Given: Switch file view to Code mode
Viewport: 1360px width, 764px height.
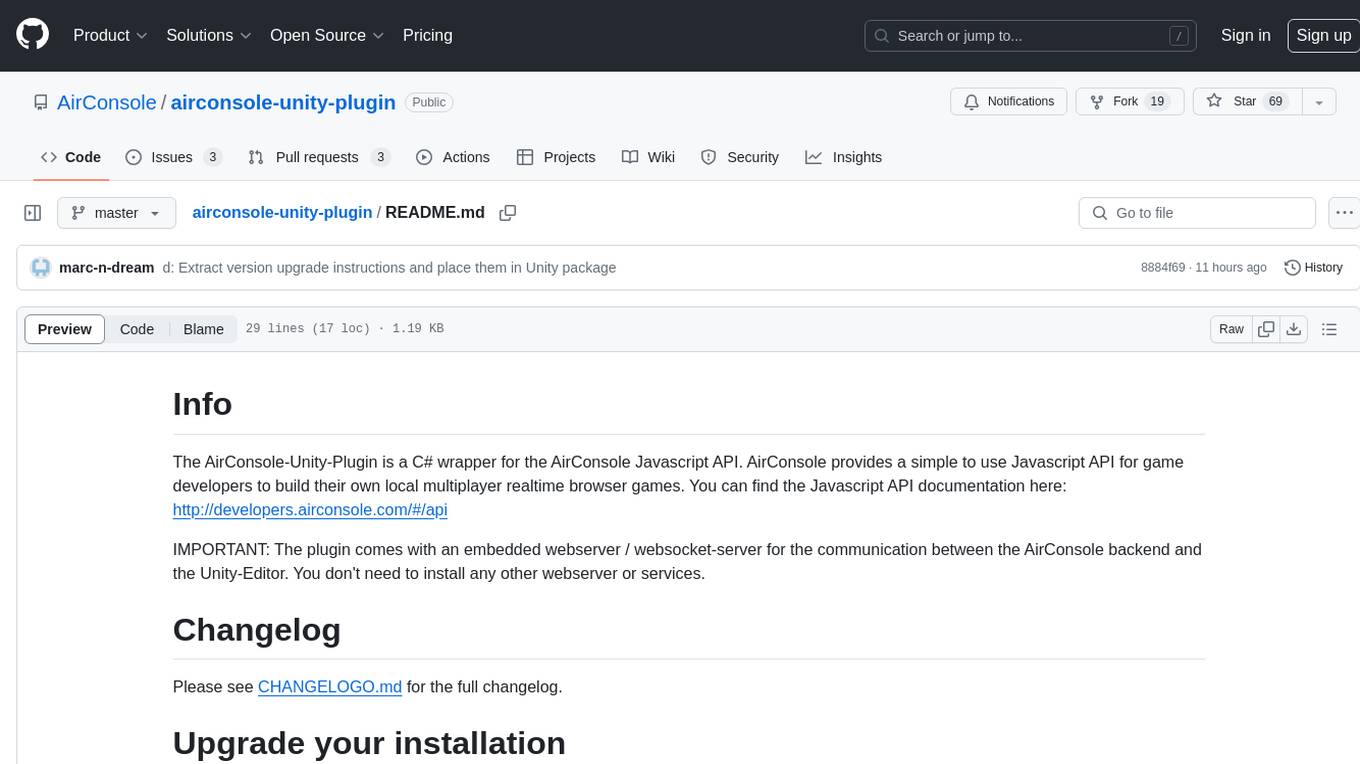Looking at the screenshot, I should [x=137, y=329].
